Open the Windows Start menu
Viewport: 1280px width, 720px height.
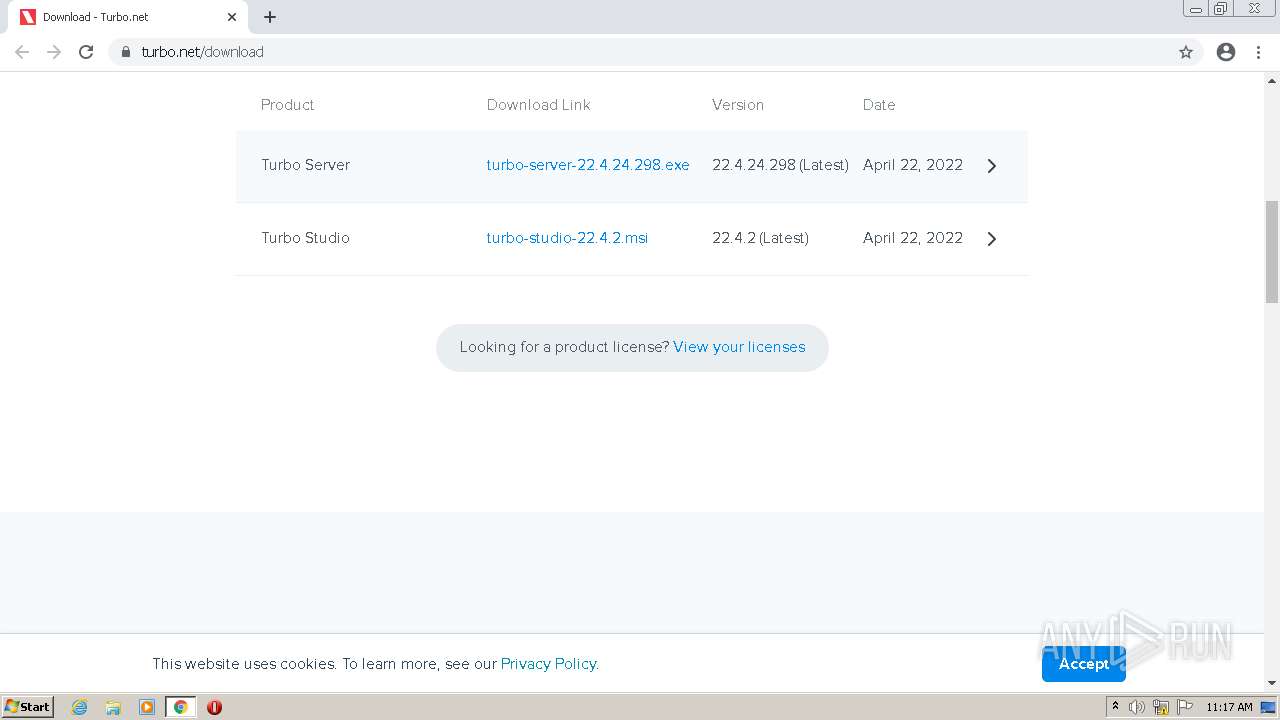(28, 707)
